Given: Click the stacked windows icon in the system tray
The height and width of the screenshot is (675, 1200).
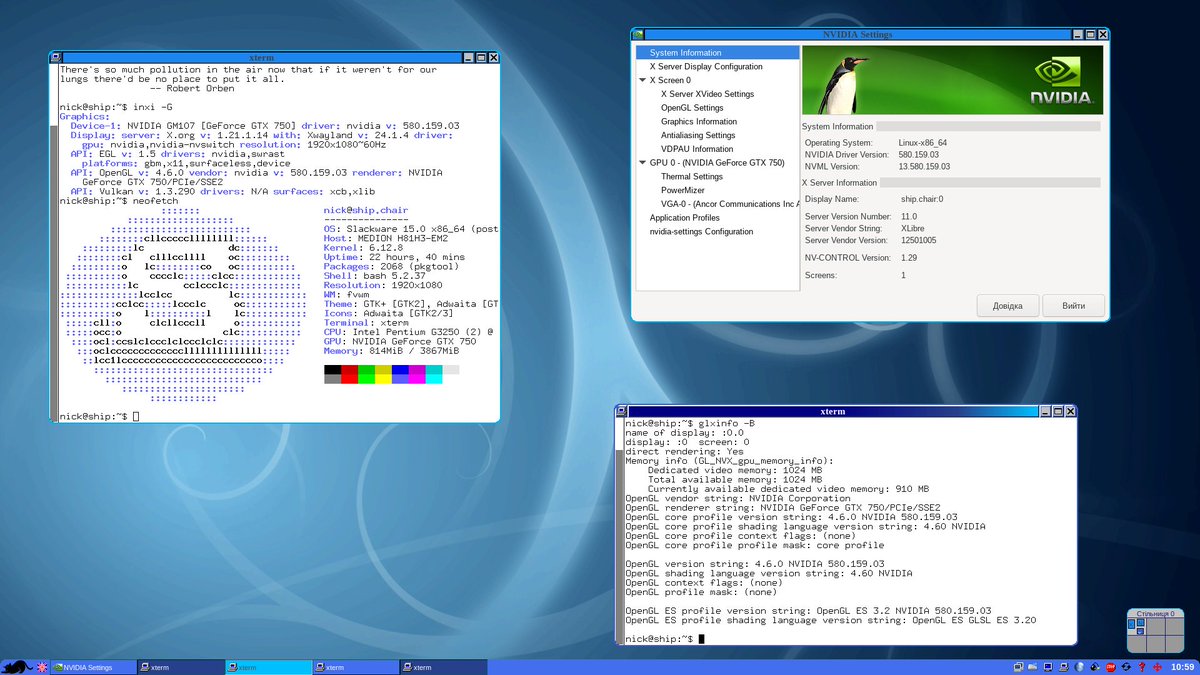Looking at the screenshot, I should tap(1018, 667).
